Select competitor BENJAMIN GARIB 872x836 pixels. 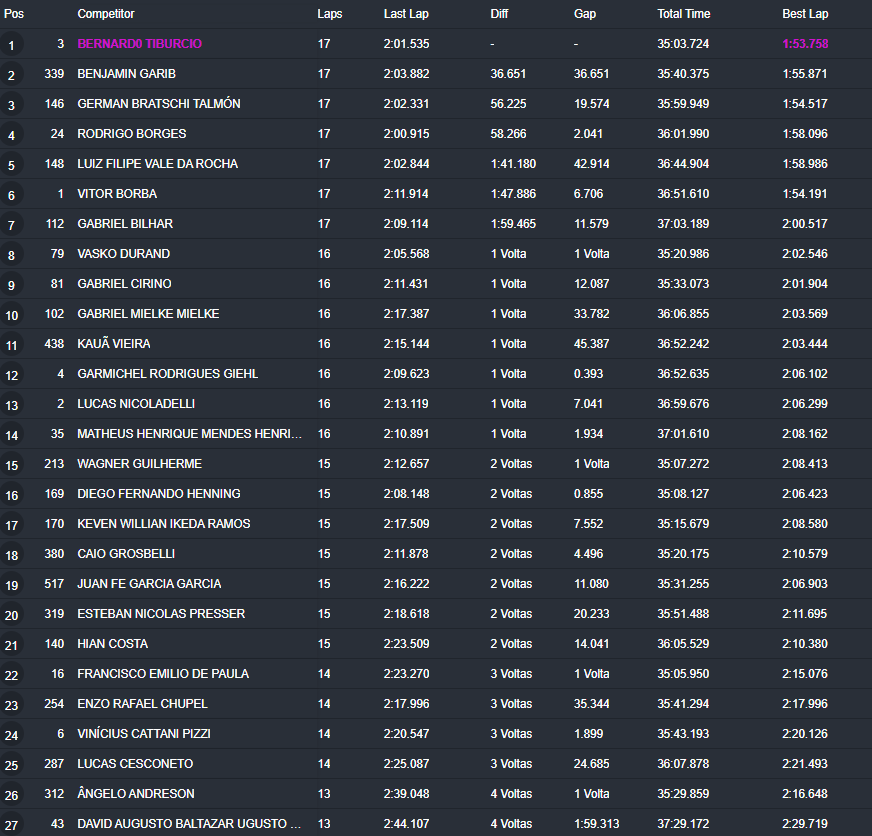(x=126, y=74)
